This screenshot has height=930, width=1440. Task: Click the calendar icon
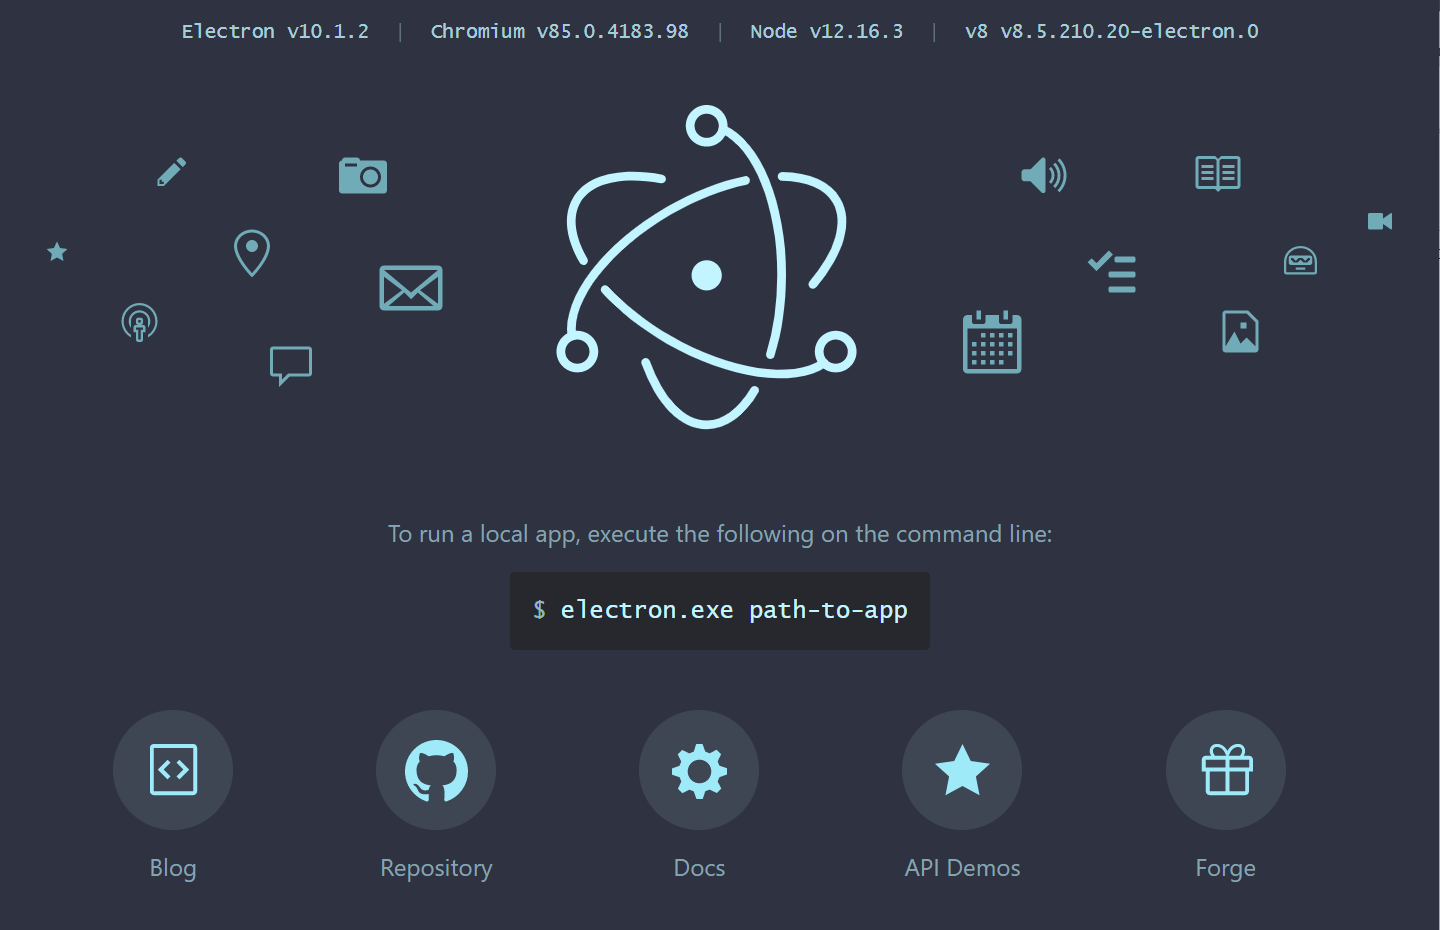point(991,343)
